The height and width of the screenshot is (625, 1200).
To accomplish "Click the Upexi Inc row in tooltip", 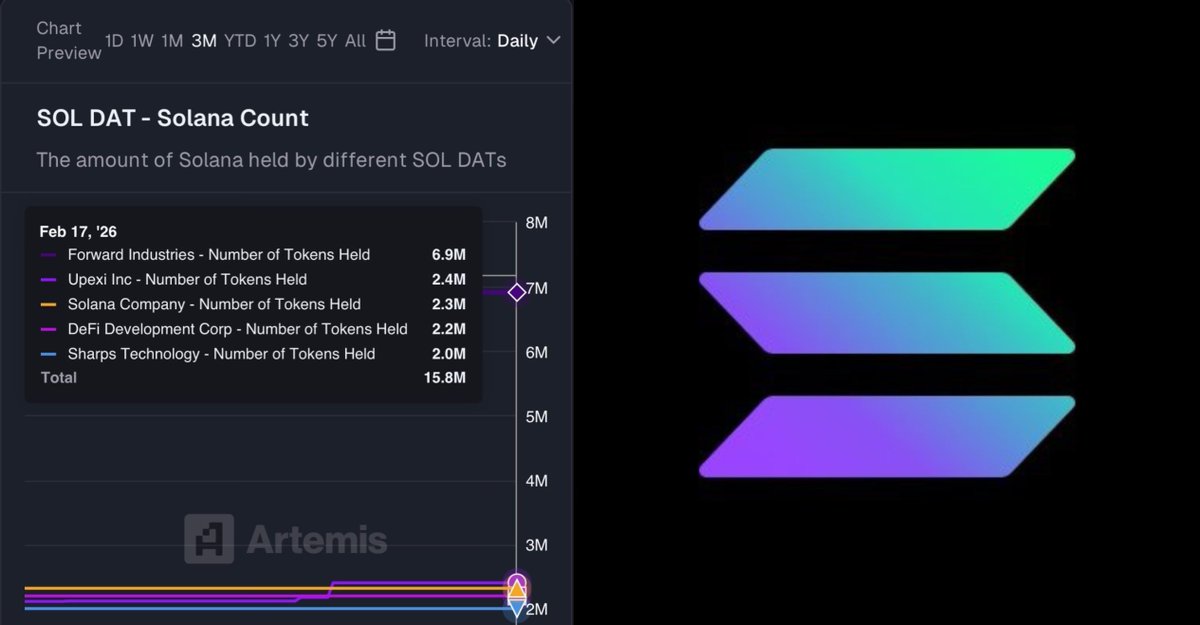I will coord(252,280).
